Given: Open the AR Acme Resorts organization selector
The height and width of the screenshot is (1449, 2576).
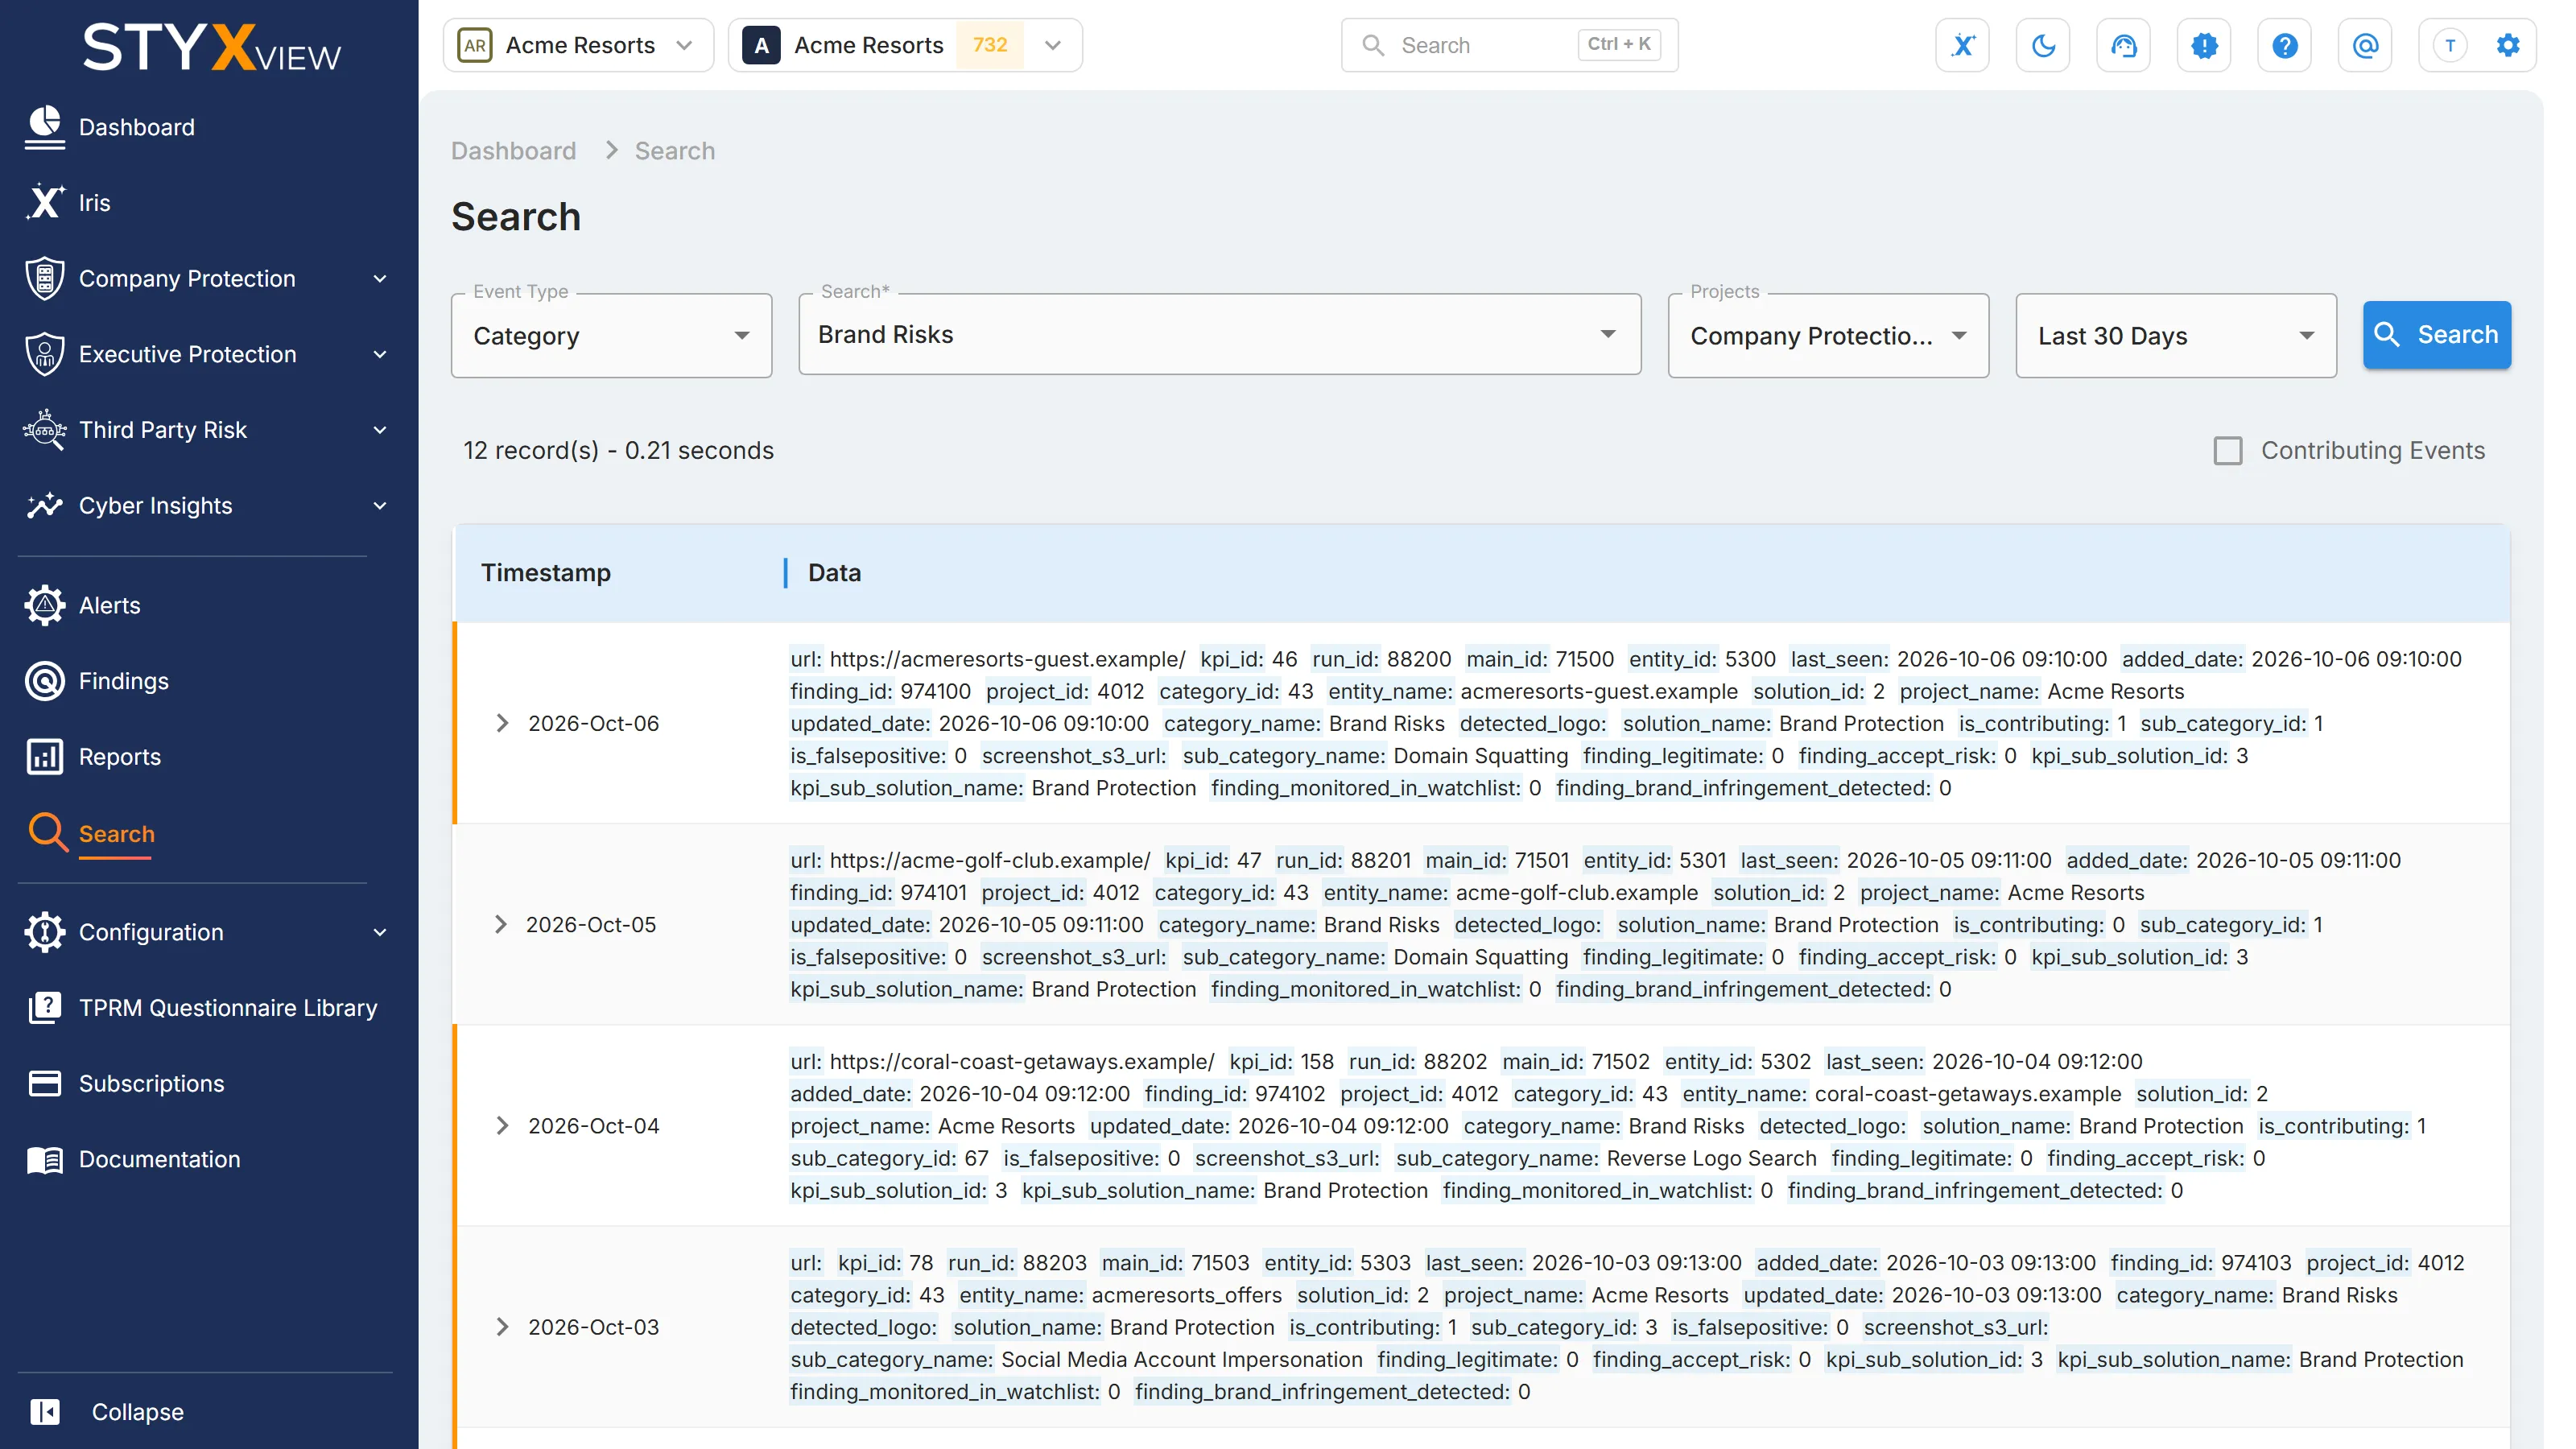Looking at the screenshot, I should 578,45.
